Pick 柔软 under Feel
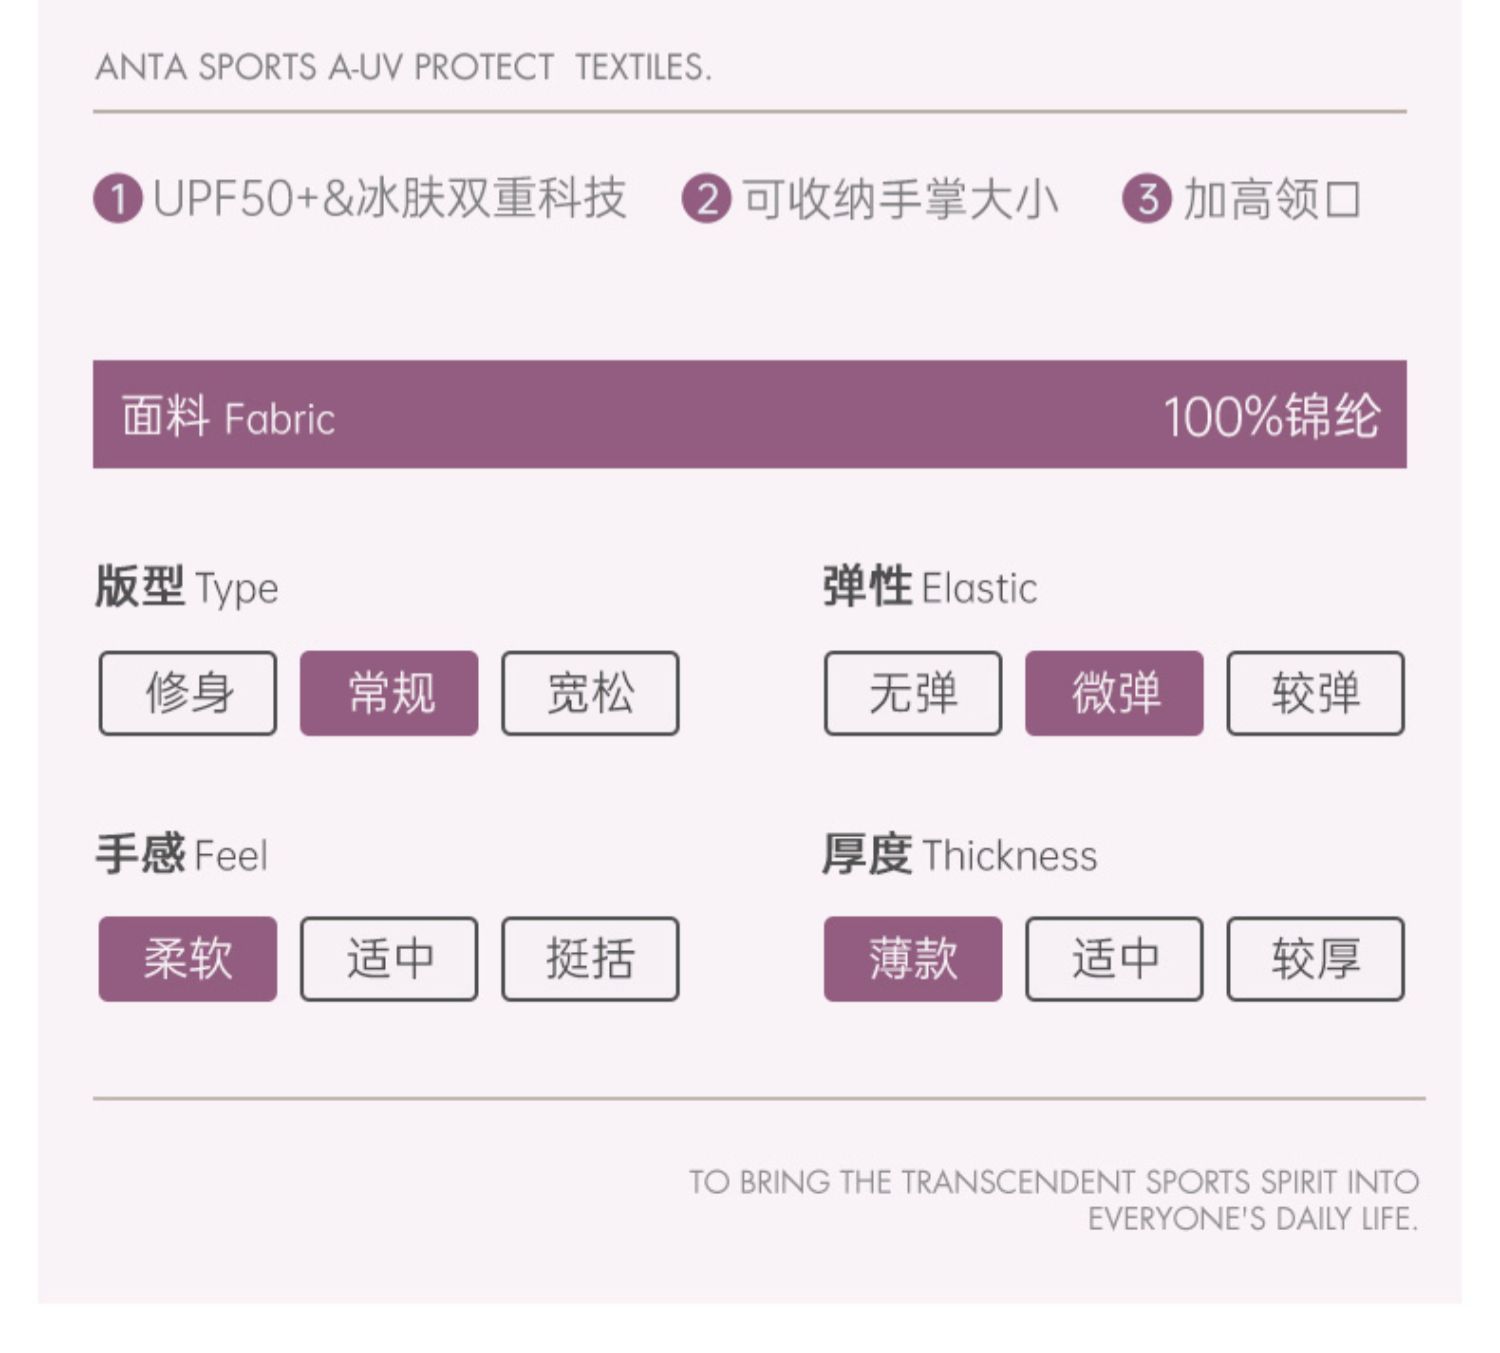Screen dimensions: 1500x1353 pos(188,959)
